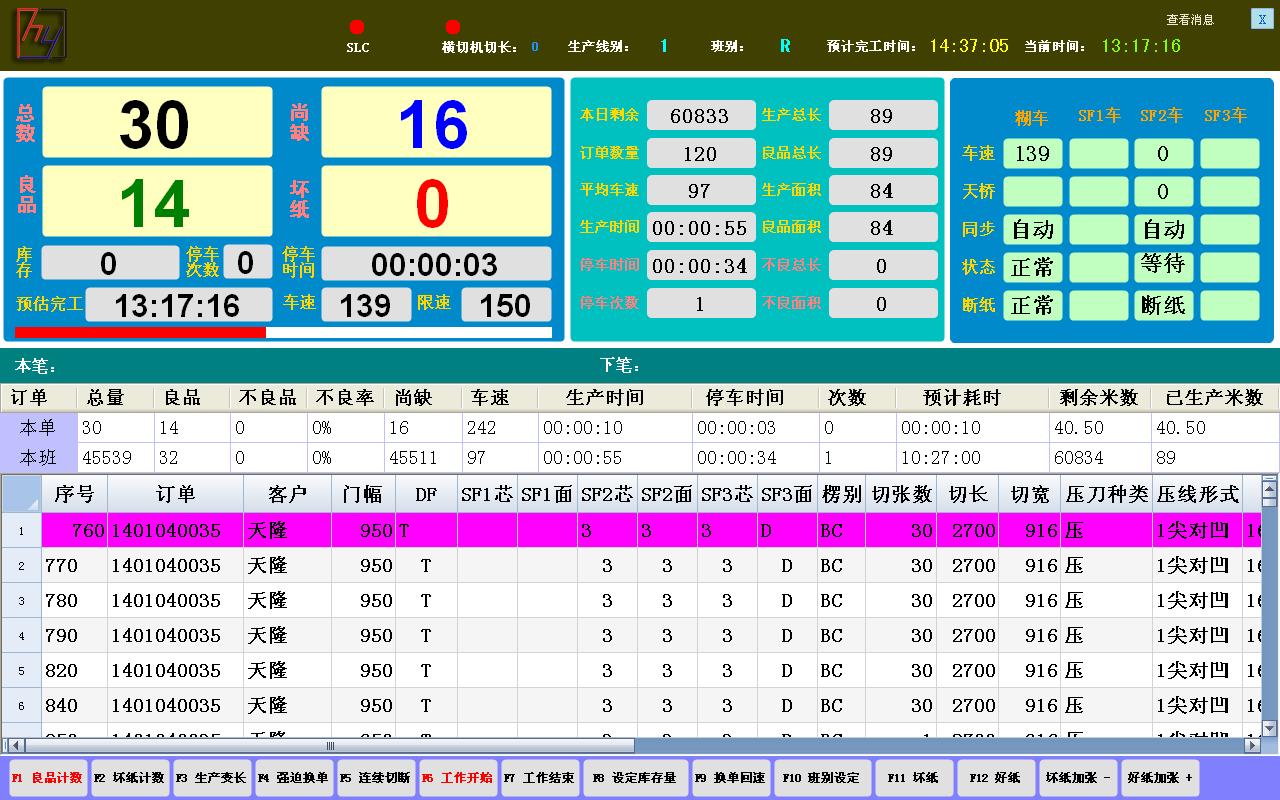The width and height of the screenshot is (1280, 800).
Task: Open 查看消息 link at top right
Action: tap(1189, 20)
